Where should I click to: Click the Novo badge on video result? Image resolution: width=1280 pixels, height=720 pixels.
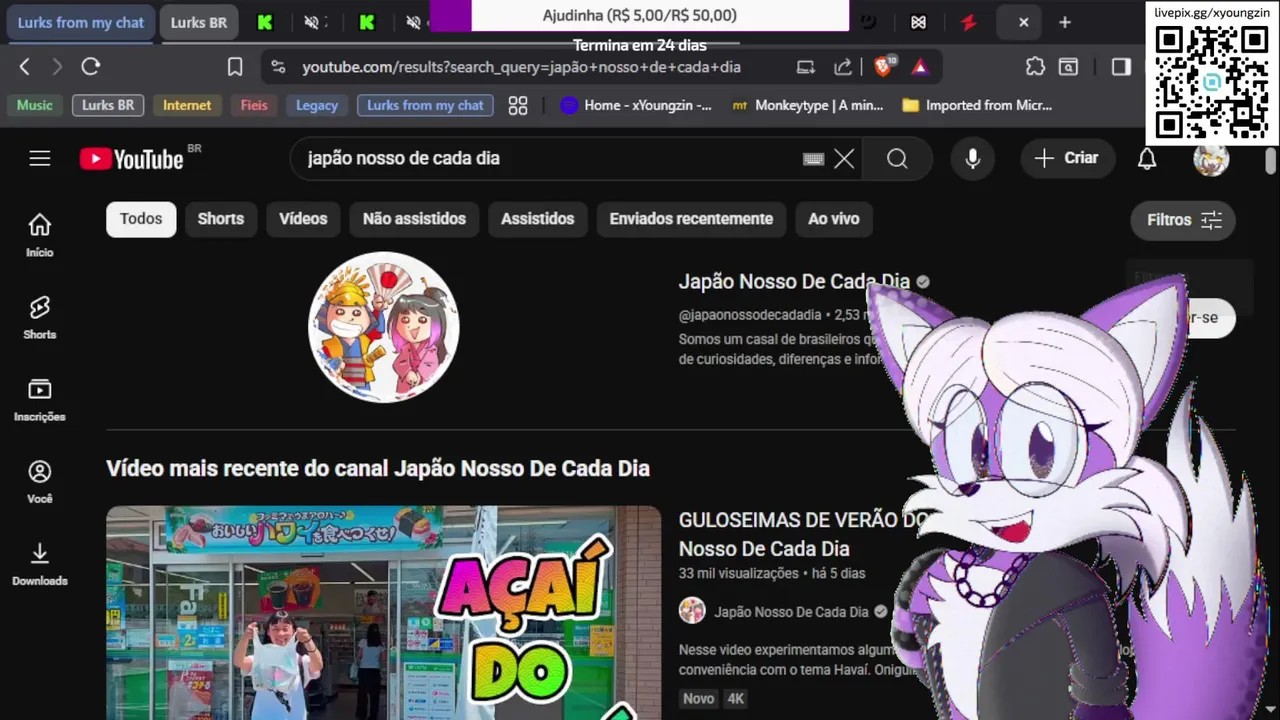[699, 699]
